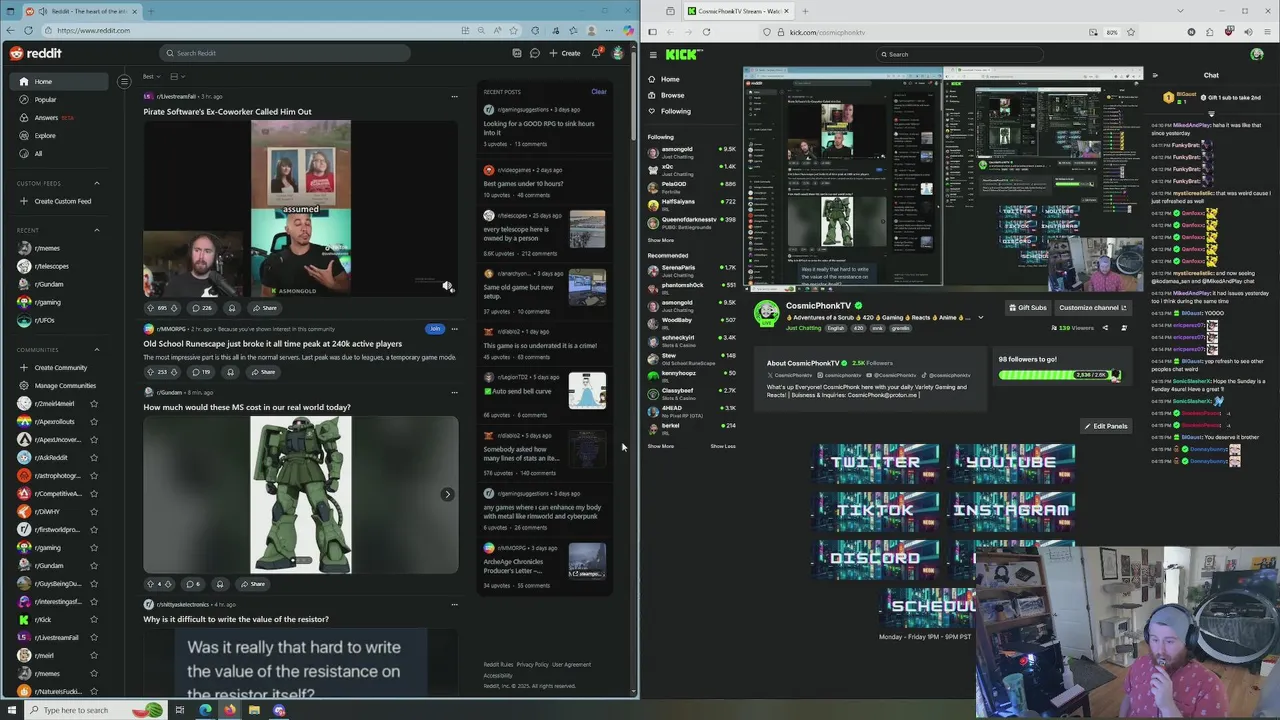Collapse the Recent section in Reddit sidebar
1280x720 pixels.
tap(97, 230)
